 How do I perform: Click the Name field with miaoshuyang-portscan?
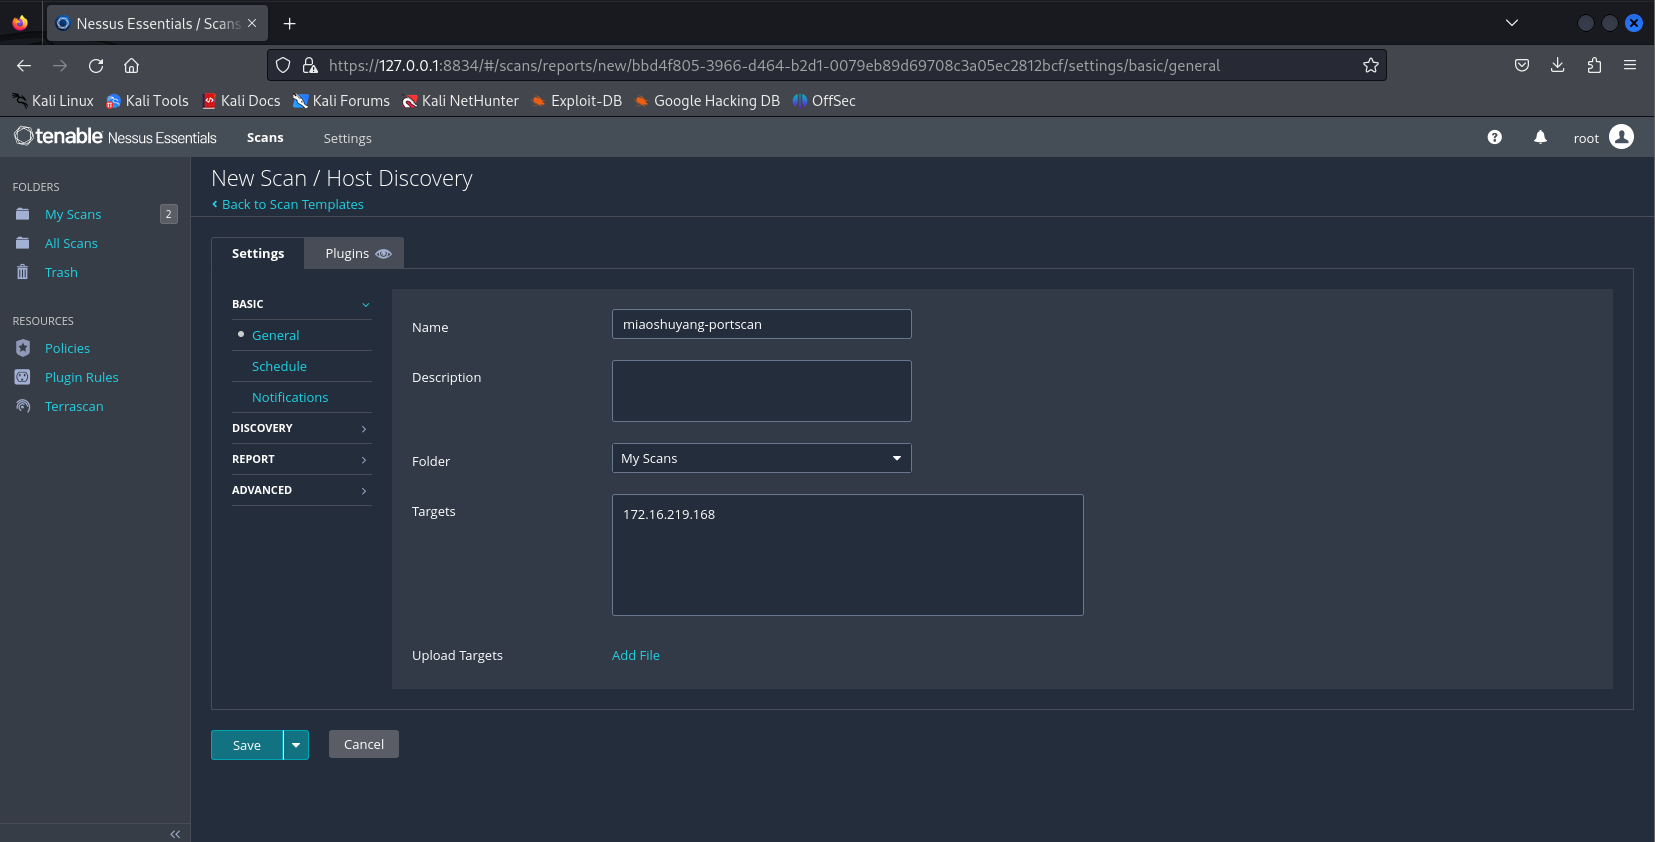(761, 324)
